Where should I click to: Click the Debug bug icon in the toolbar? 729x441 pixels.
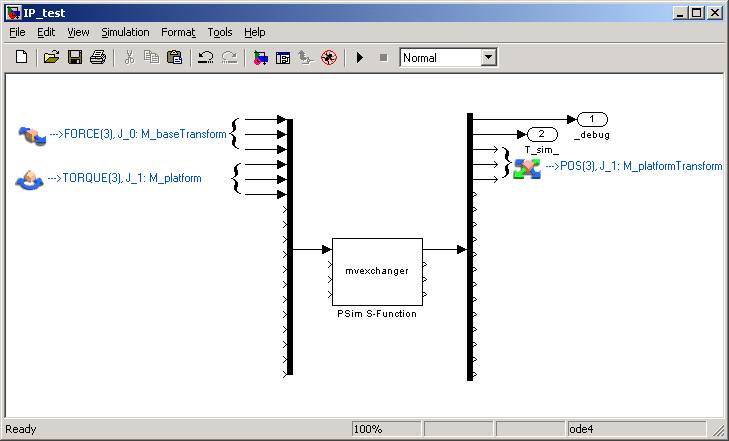point(327,58)
